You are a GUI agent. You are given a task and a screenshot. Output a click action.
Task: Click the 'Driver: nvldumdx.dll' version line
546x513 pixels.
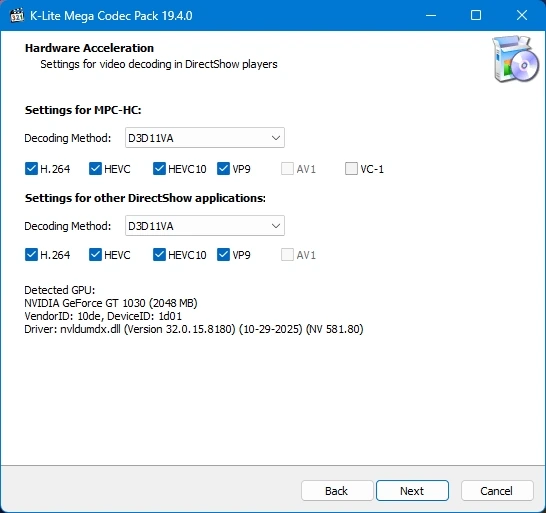[194, 329]
